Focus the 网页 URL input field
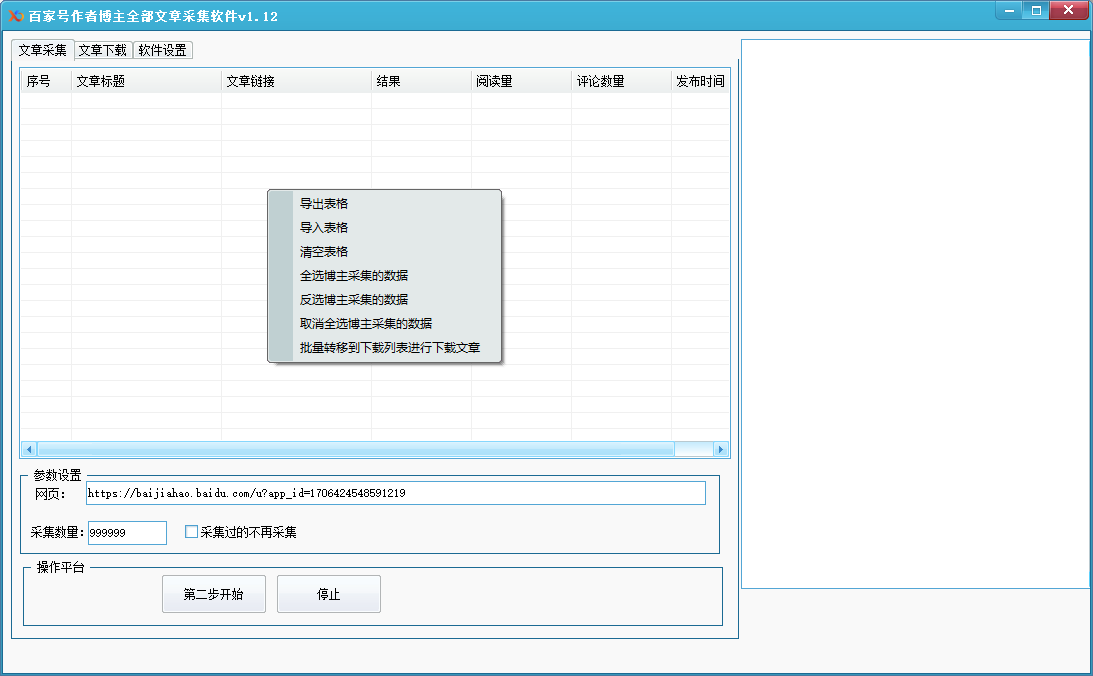Image resolution: width=1093 pixels, height=676 pixels. [395, 493]
